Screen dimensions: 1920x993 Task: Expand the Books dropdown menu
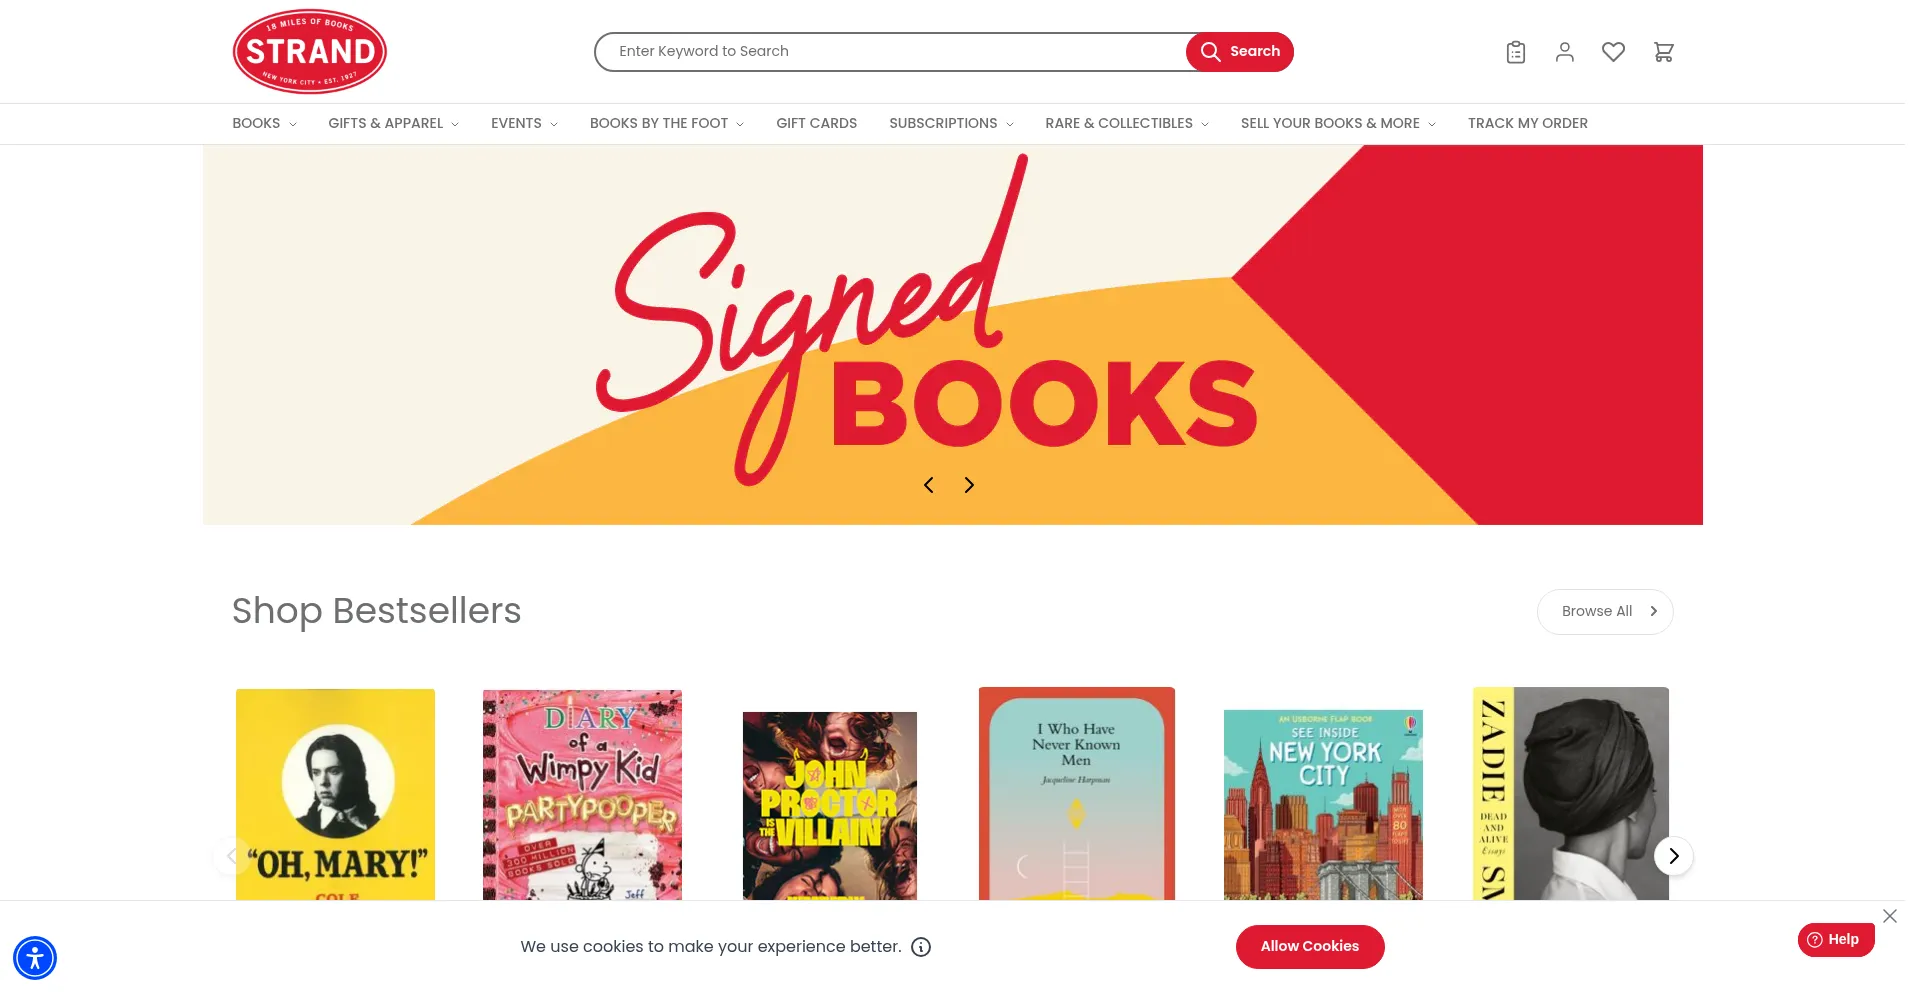point(264,124)
